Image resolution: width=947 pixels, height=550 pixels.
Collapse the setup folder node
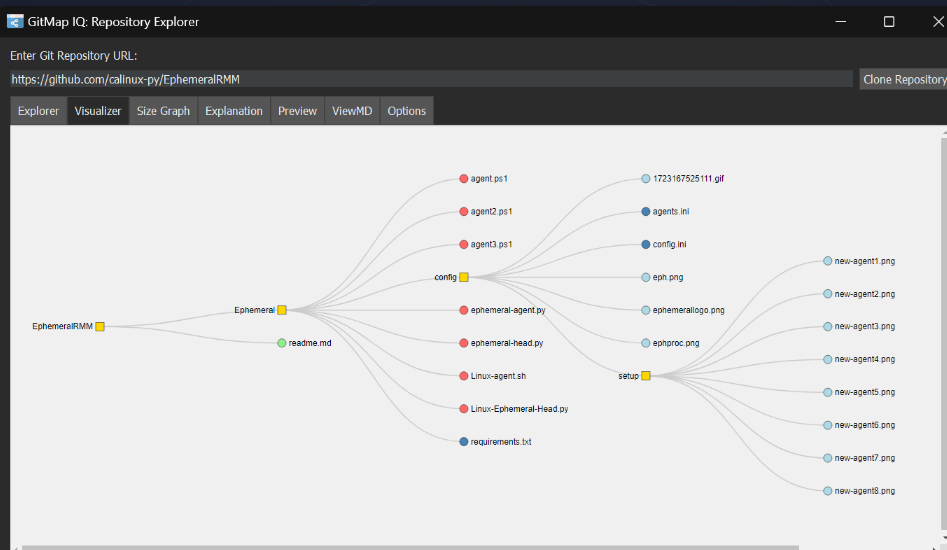(646, 376)
